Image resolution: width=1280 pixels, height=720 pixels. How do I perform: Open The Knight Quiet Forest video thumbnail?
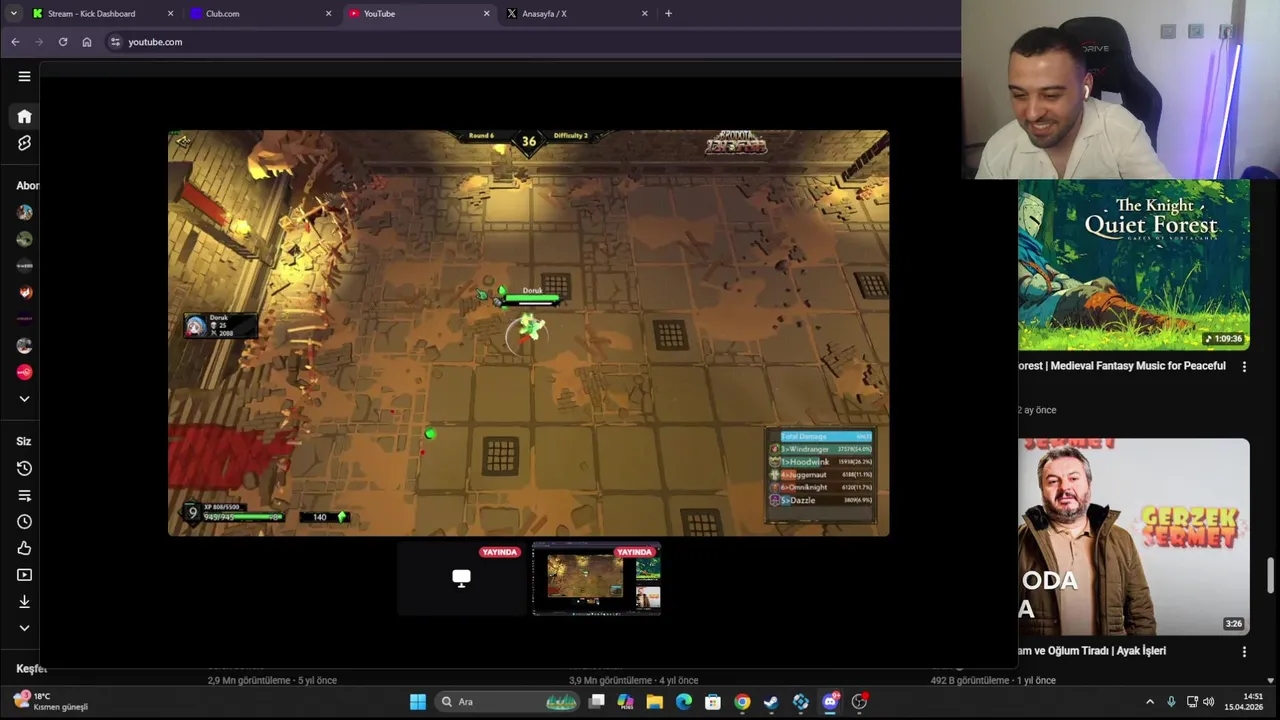tap(1134, 265)
